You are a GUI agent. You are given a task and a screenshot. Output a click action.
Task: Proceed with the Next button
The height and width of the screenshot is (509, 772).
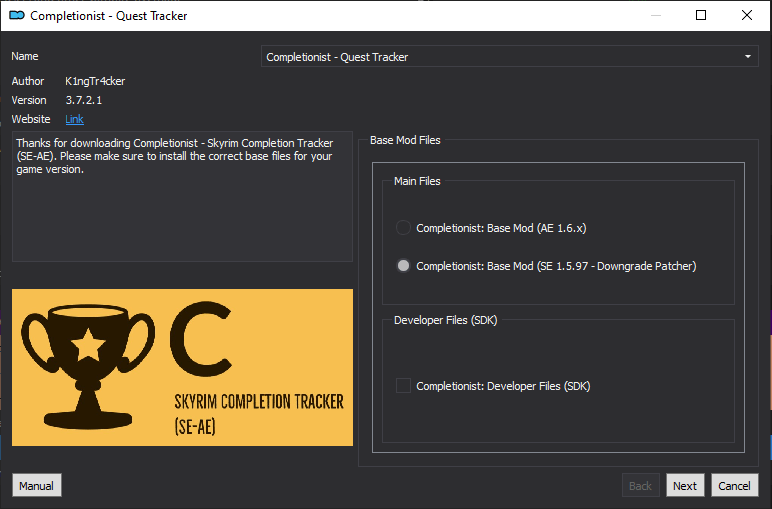(x=685, y=485)
